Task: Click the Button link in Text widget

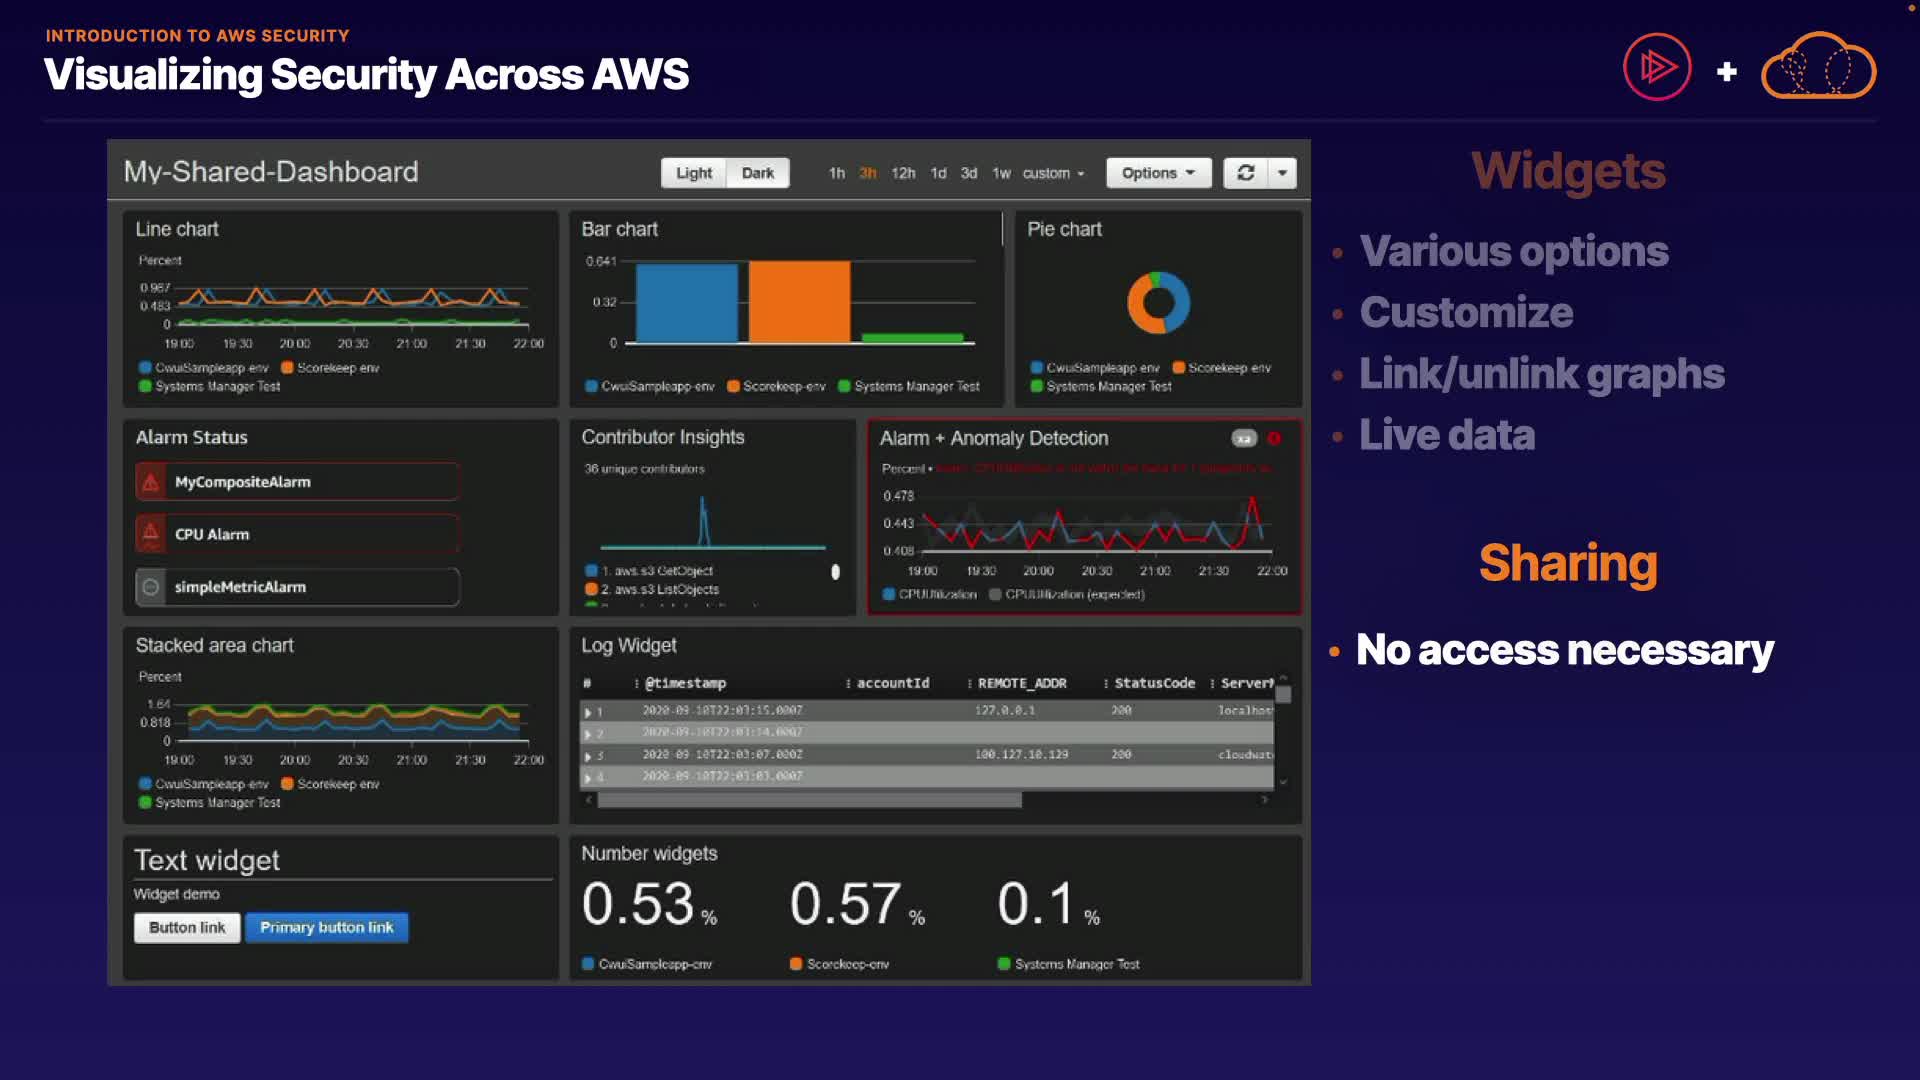Action: 187,927
